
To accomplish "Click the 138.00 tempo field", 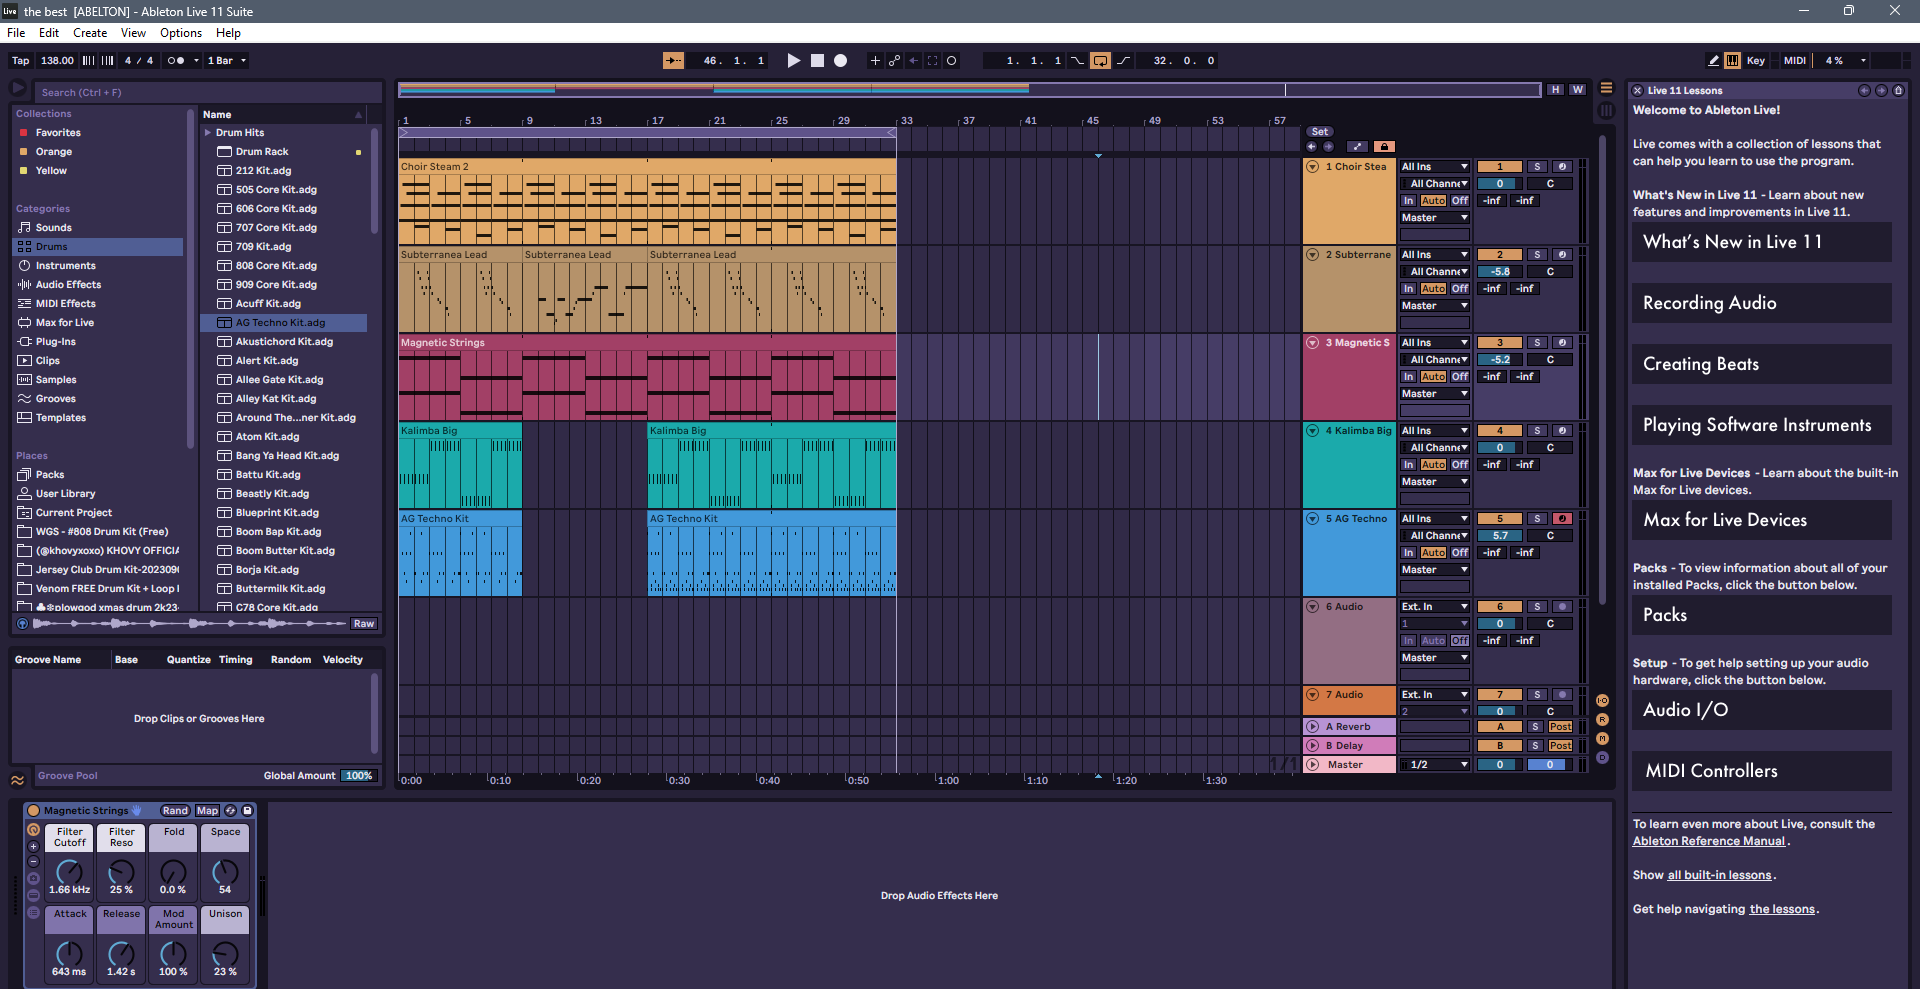I will (x=57, y=61).
